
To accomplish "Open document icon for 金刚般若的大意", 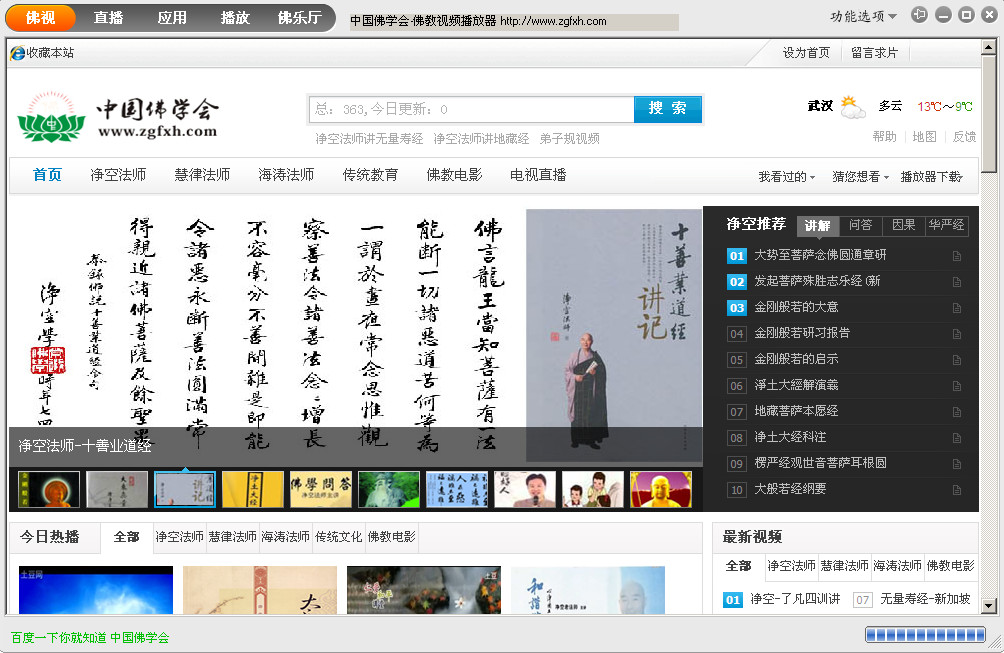I will (957, 308).
